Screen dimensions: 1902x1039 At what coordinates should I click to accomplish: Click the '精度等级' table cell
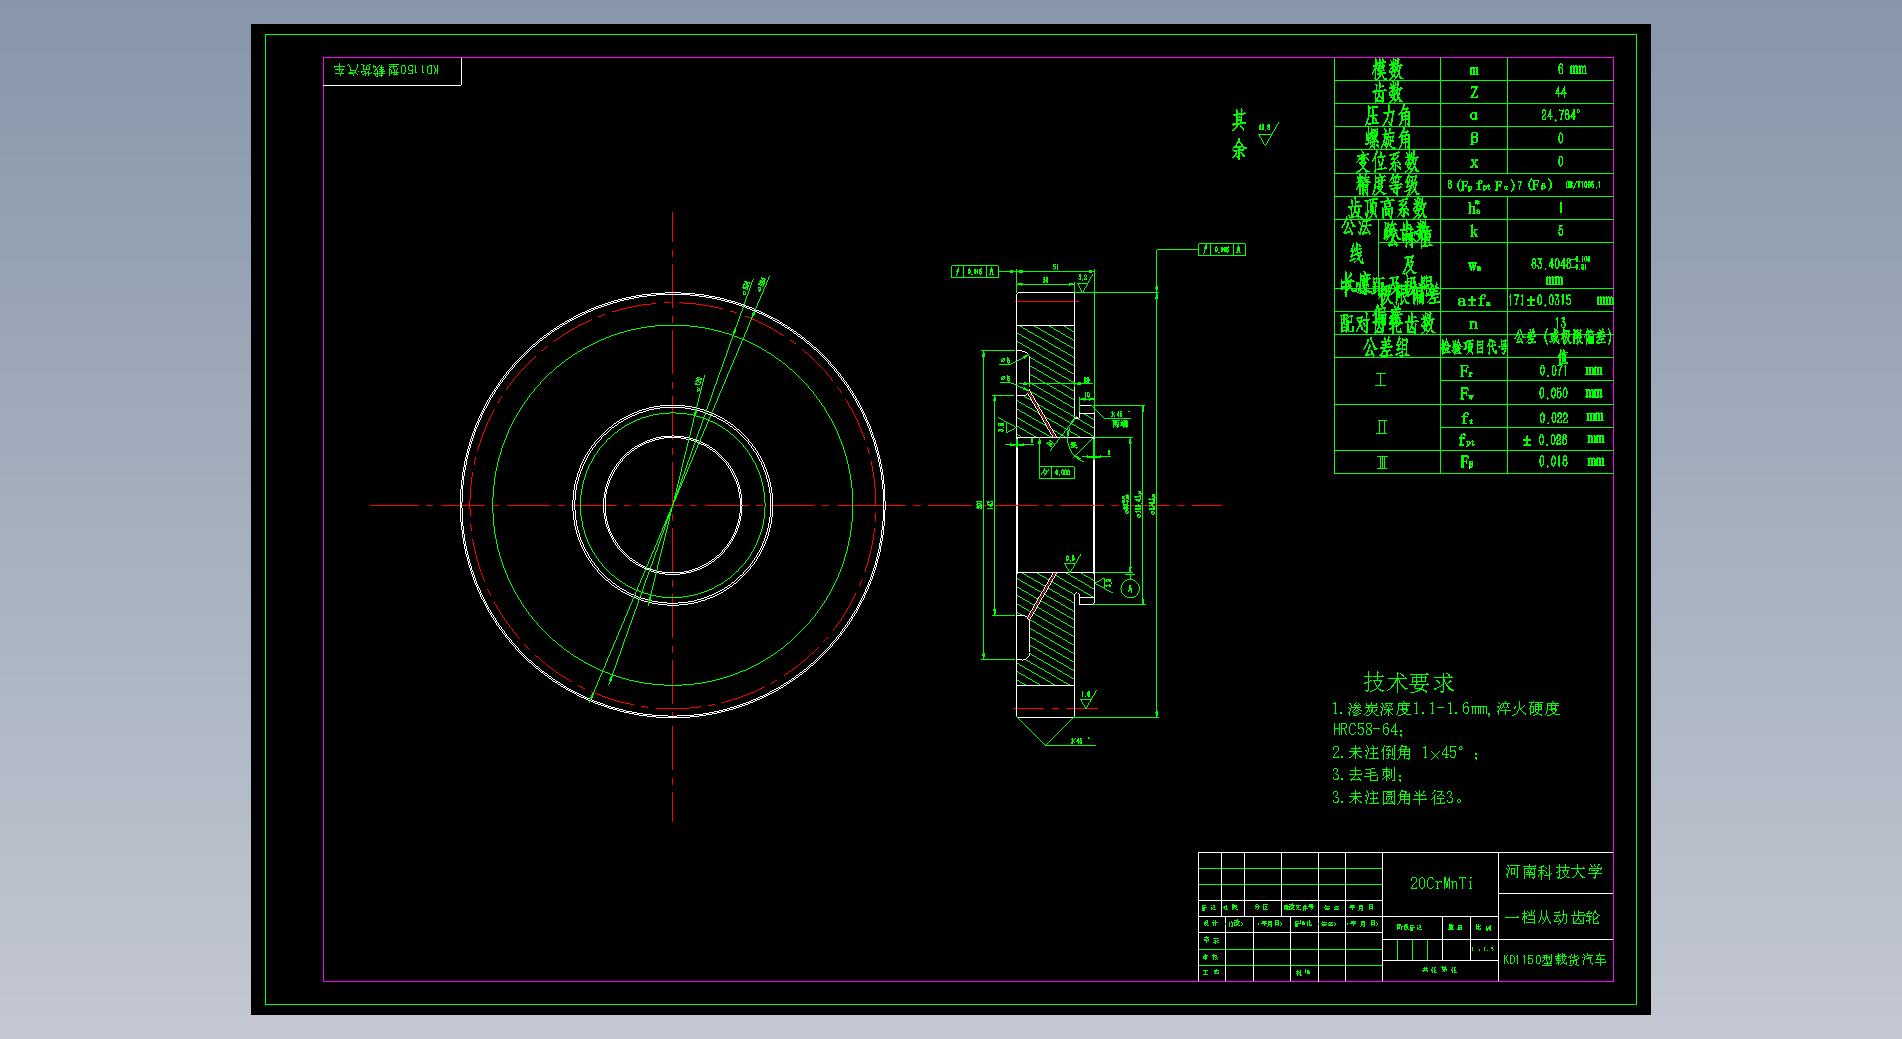tap(1388, 185)
